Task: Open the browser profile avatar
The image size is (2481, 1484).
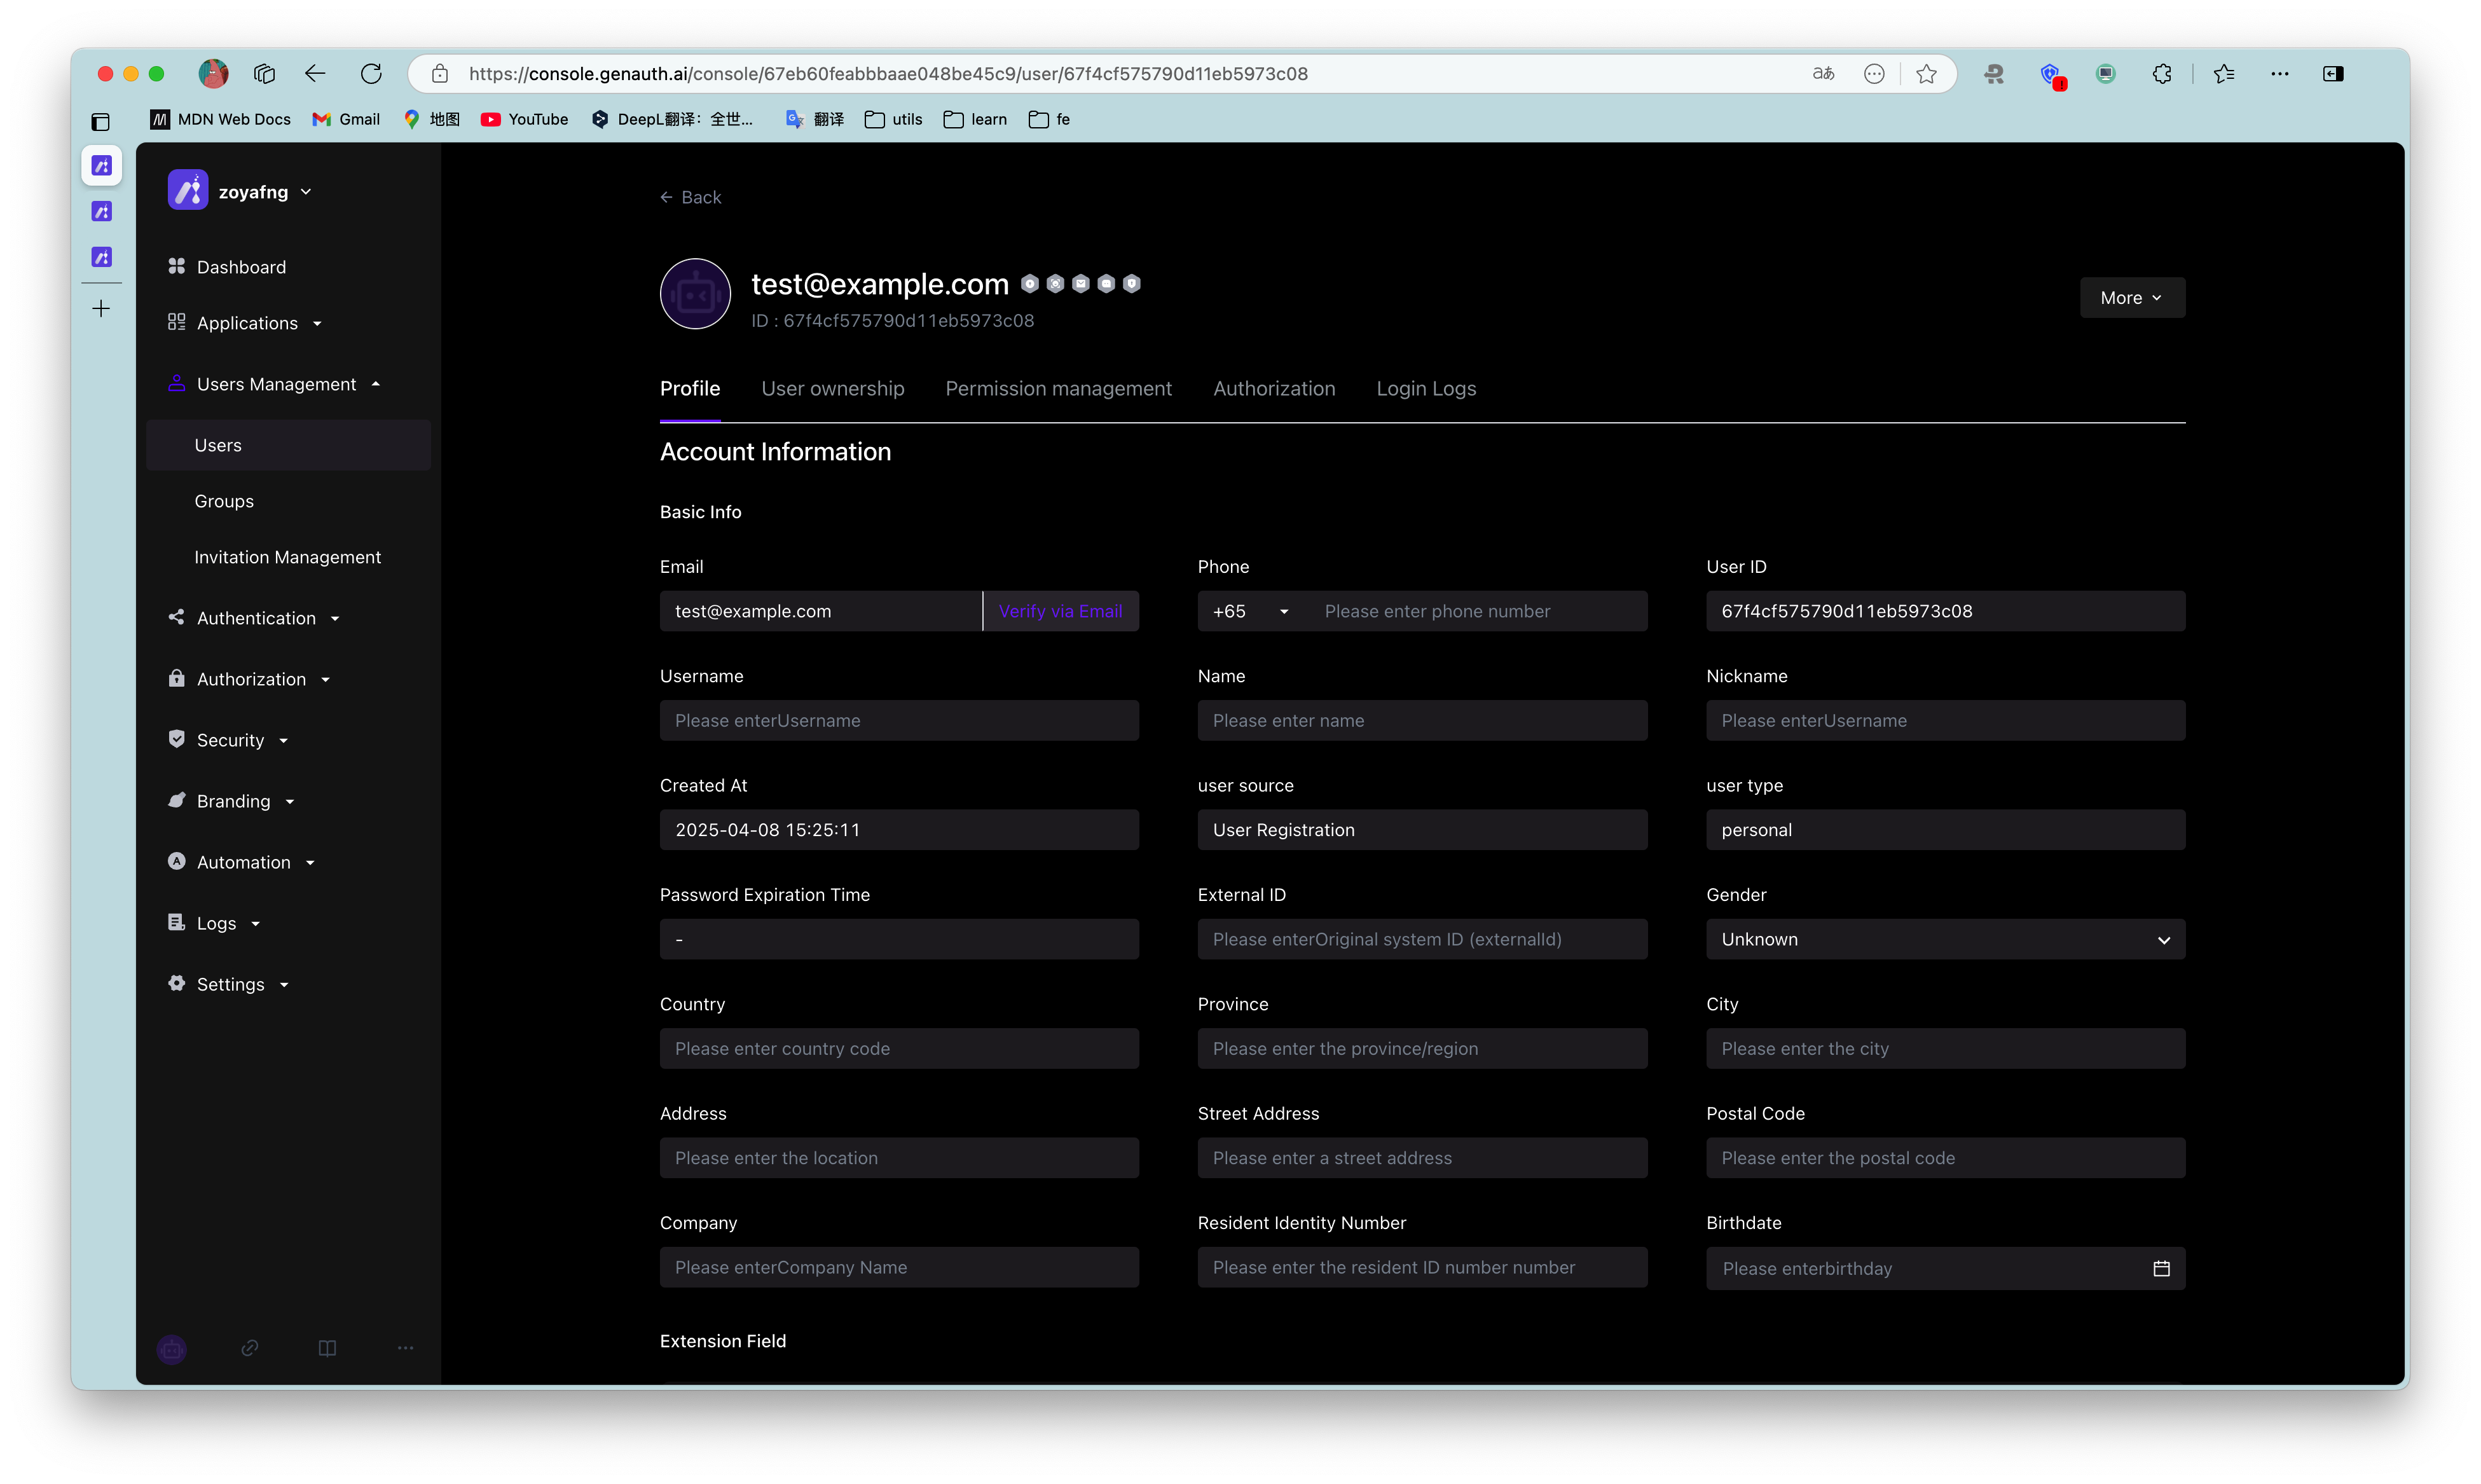Action: (213, 73)
